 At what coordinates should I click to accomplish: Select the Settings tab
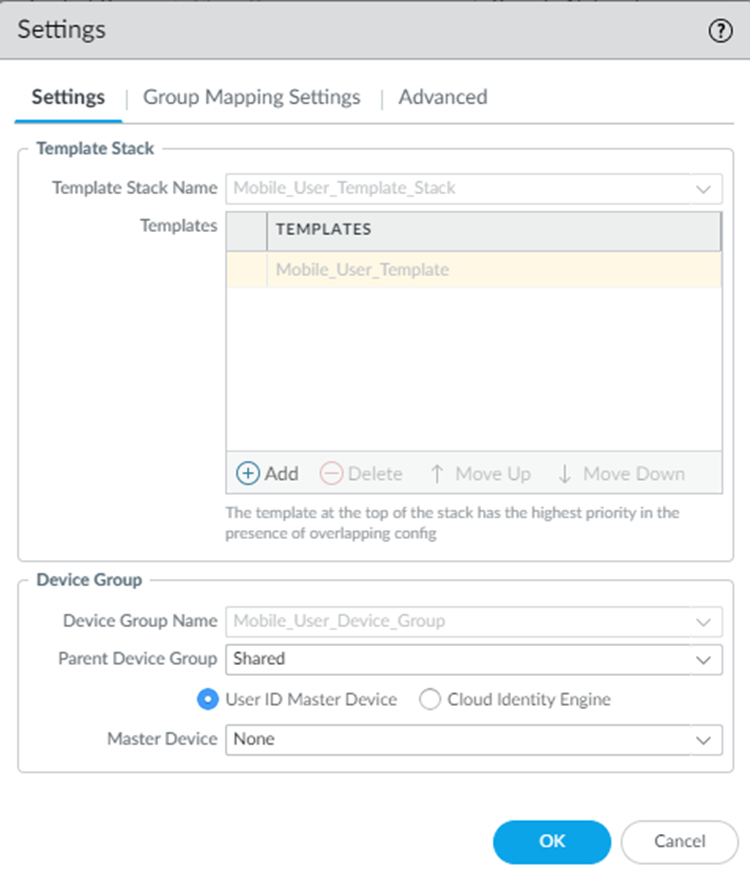[x=68, y=97]
